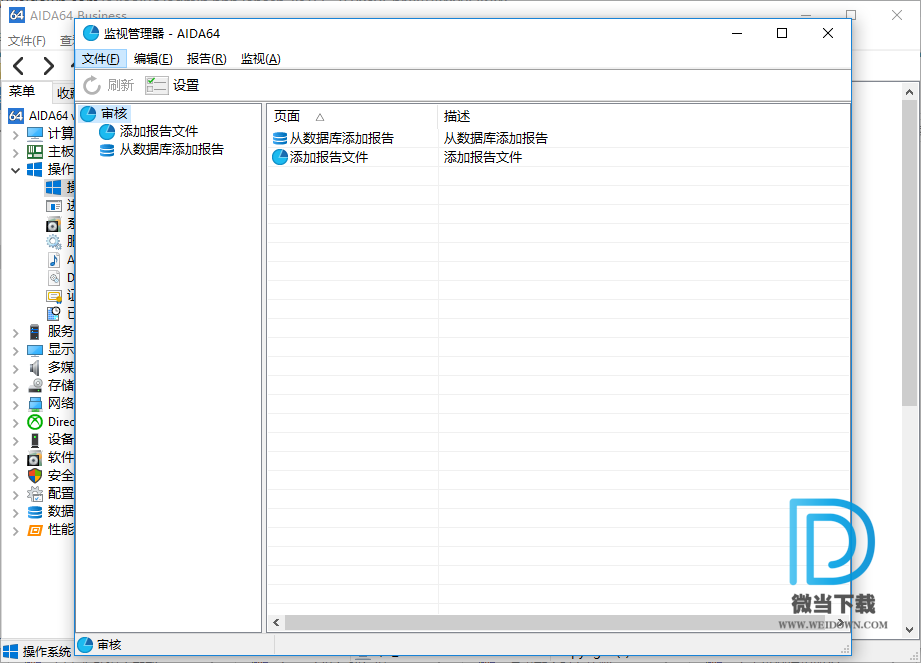Expand the 网络设备 network node
This screenshot has width=921, height=663.
click(x=15, y=405)
